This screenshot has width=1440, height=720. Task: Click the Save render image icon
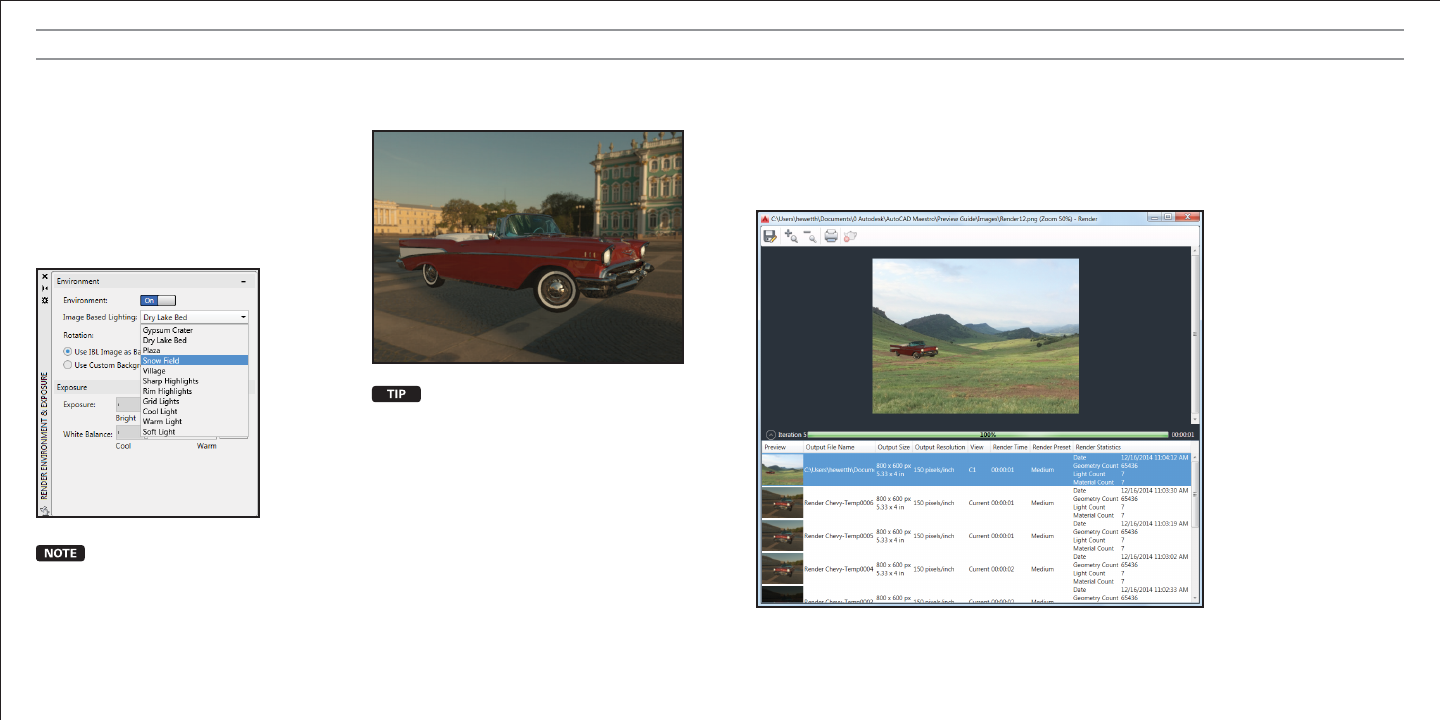770,236
